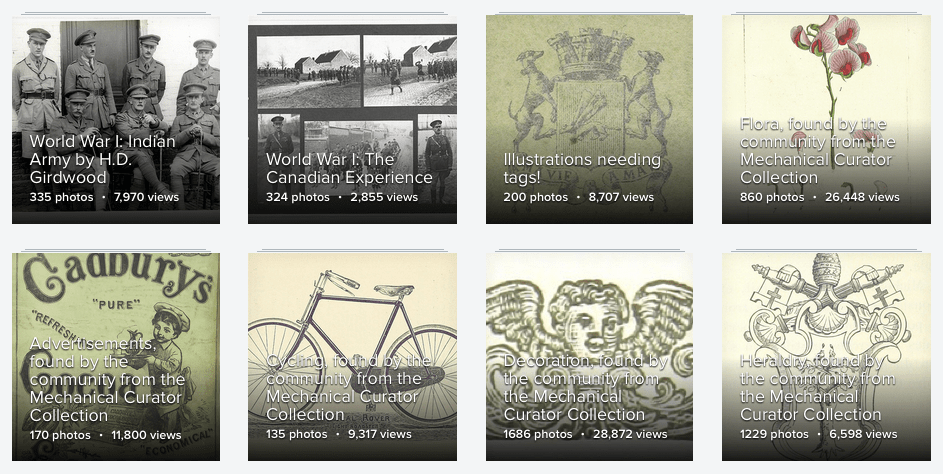Click "World War I: Indian Army by H.D. Girdwood" title
Viewport: 943px width, 474px height.
pos(102,159)
